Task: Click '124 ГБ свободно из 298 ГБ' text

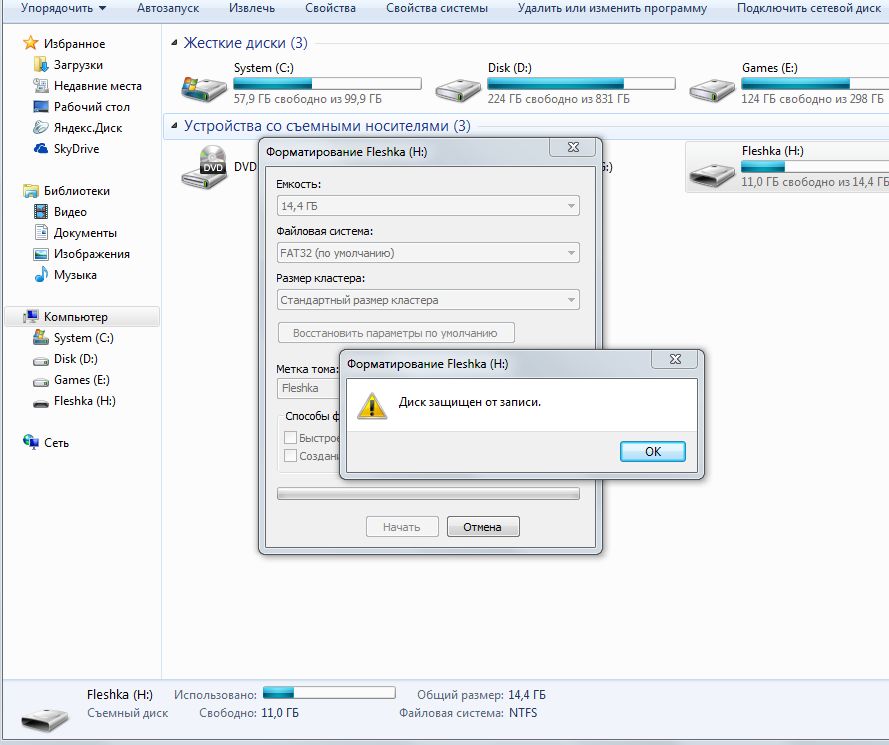Action: point(812,99)
